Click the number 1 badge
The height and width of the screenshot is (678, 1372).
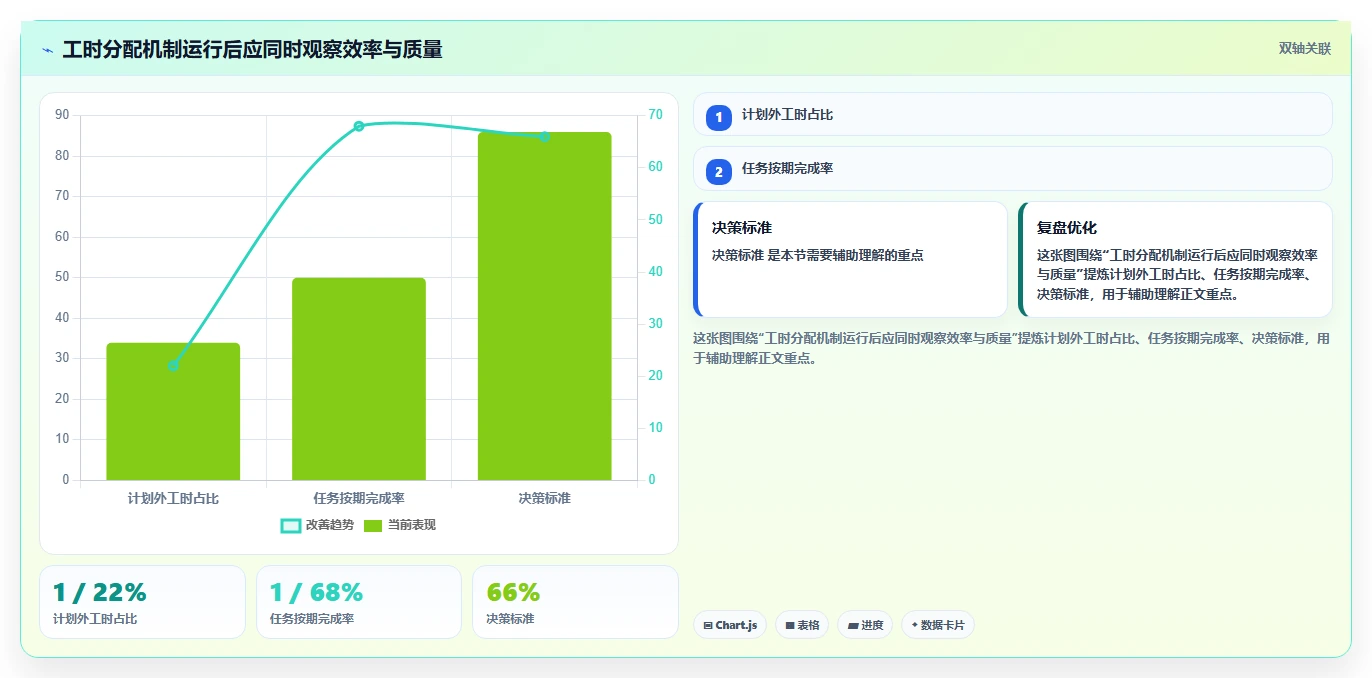[718, 118]
